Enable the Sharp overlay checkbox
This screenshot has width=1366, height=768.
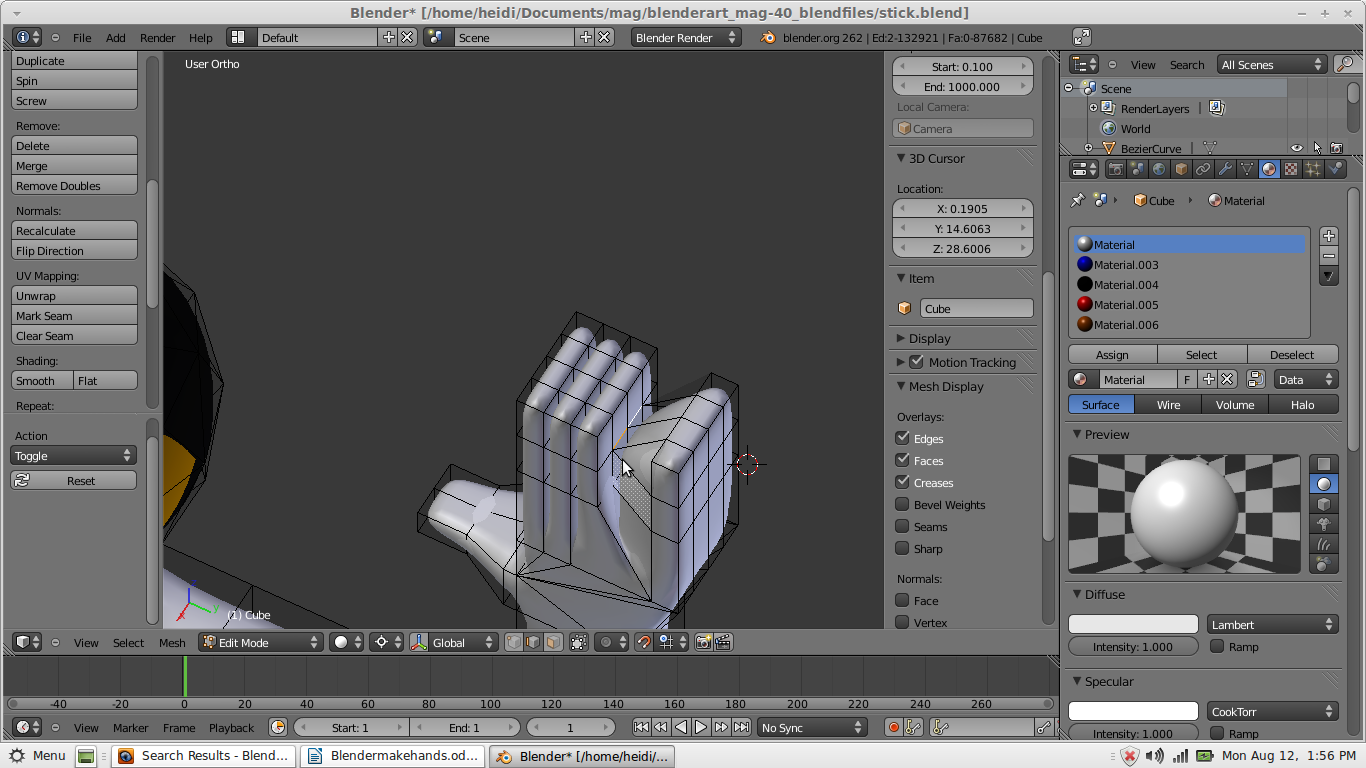(x=902, y=548)
